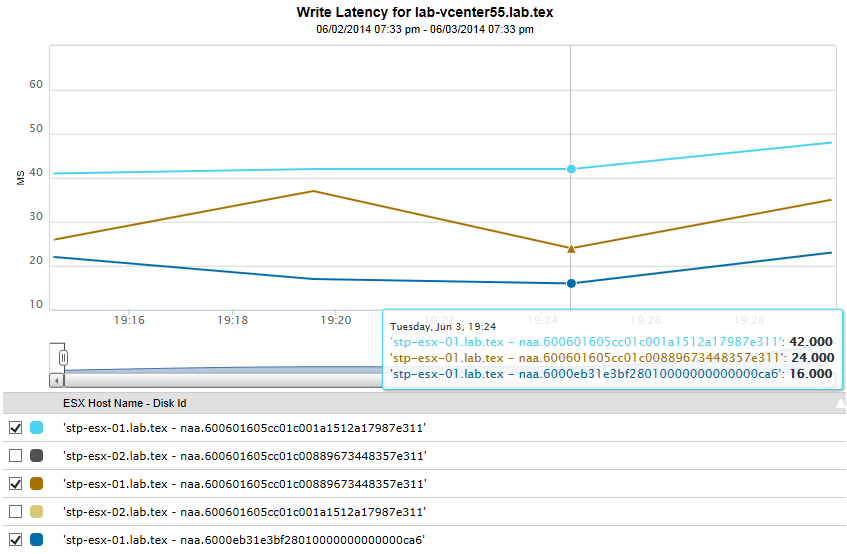Click label 'stp-esx-02.lab.tex - naa.600601605cc01c001a1512a17987e311'

pos(245,512)
